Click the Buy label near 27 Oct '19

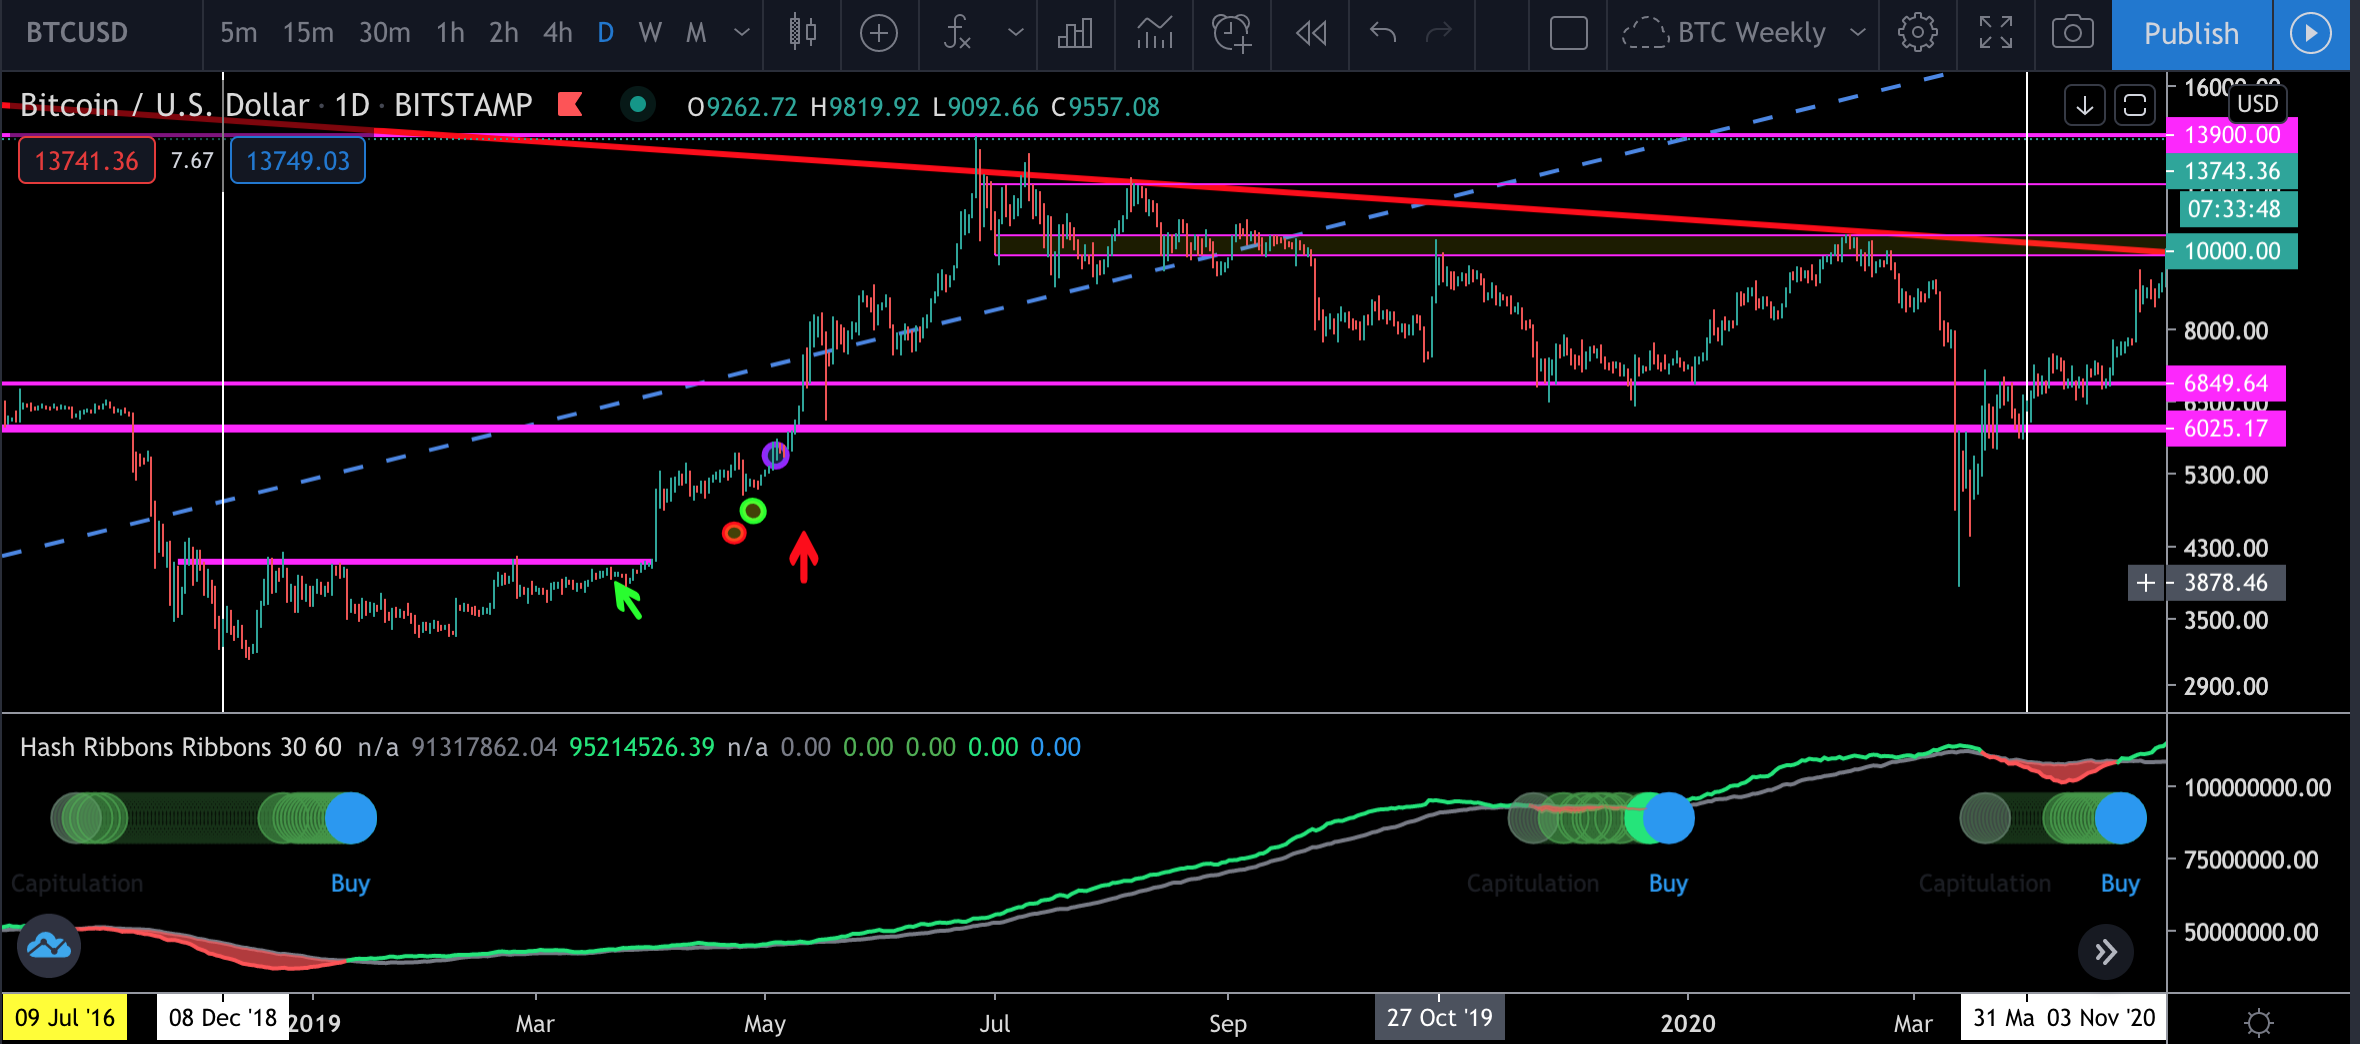1668,883
